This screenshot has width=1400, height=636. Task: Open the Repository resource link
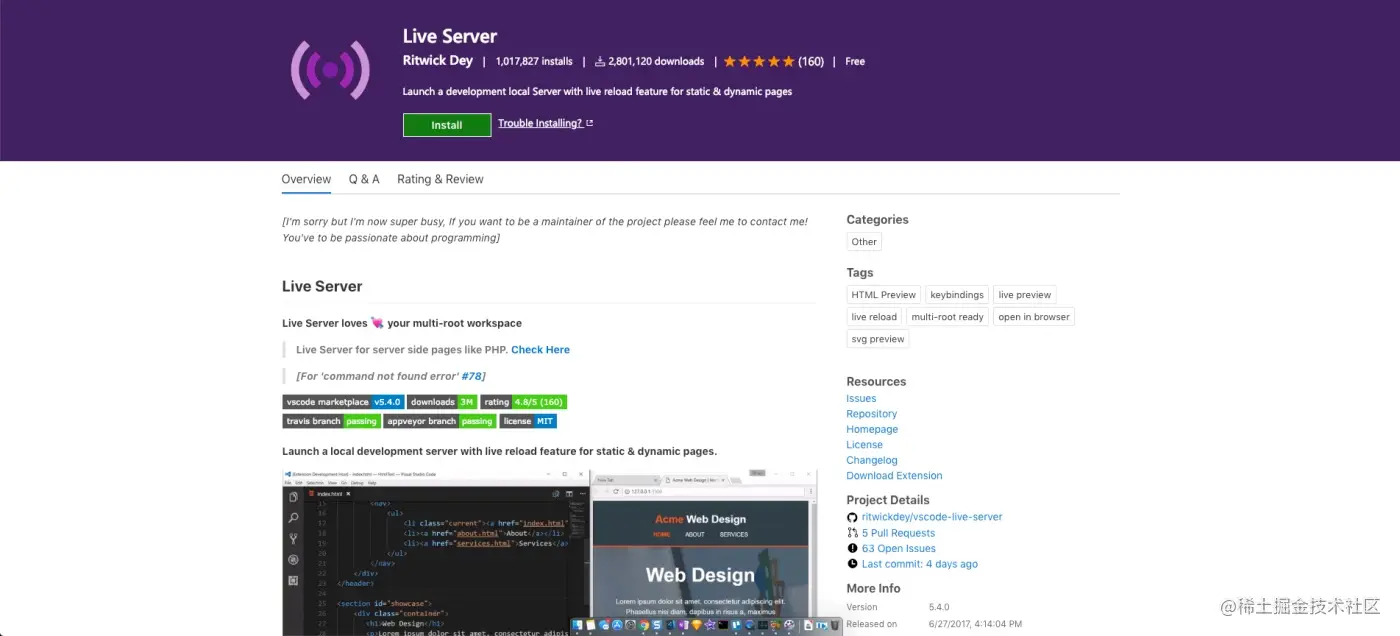[x=872, y=414]
